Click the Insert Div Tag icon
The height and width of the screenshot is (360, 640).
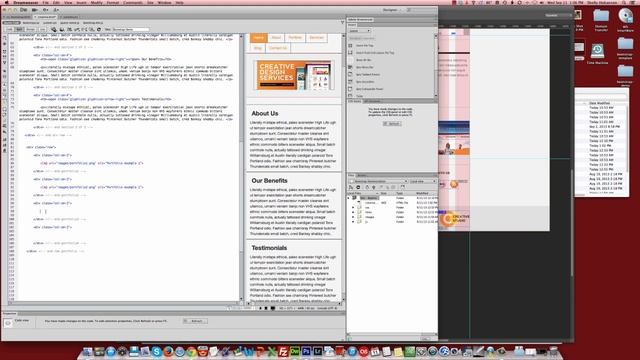click(350, 46)
